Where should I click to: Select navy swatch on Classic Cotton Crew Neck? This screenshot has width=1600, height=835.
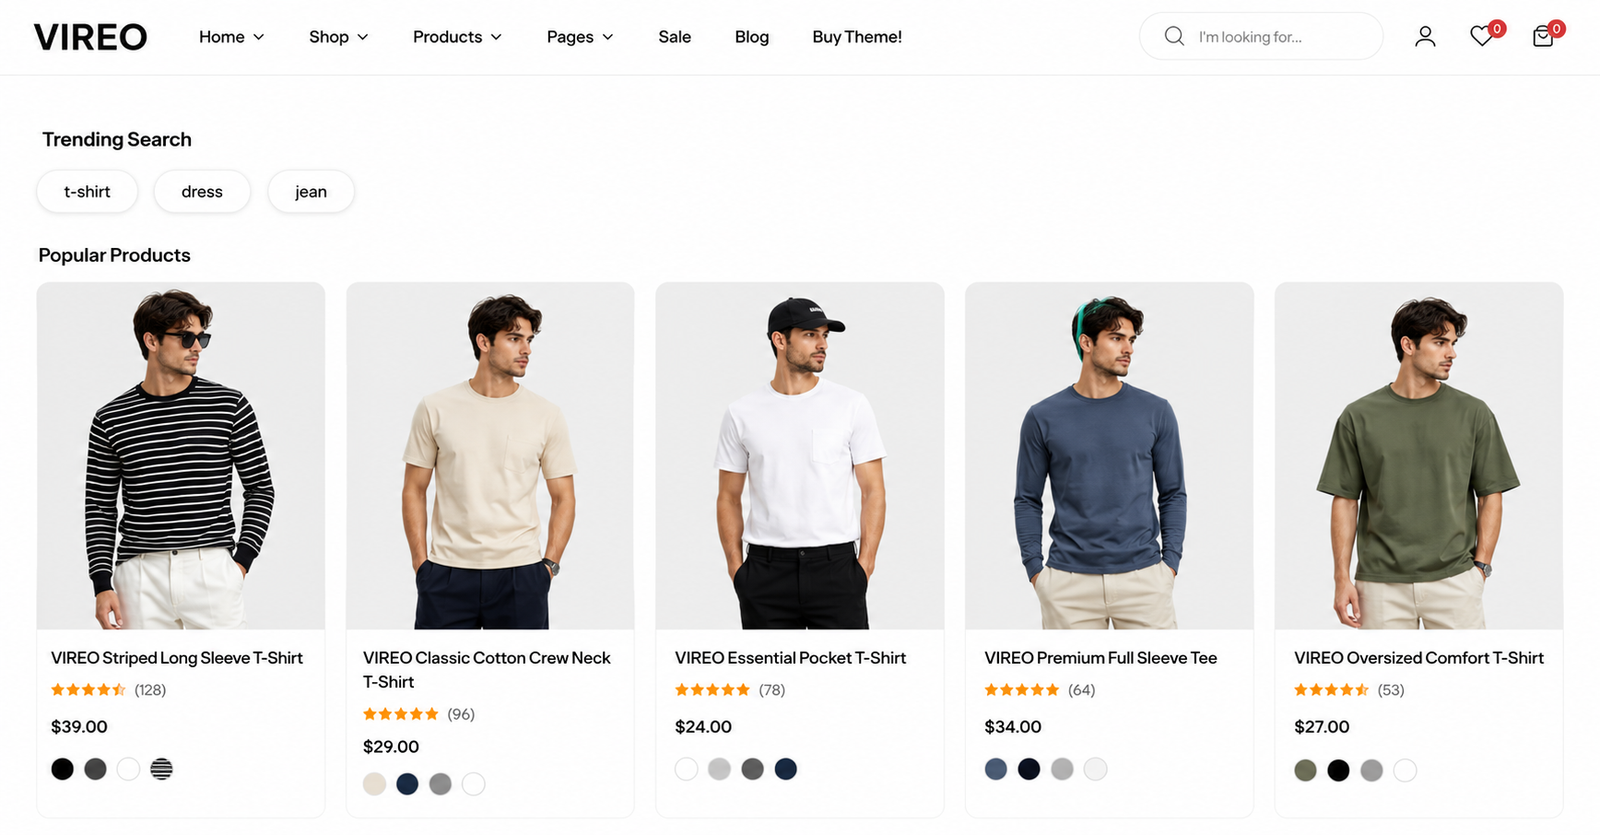click(407, 784)
